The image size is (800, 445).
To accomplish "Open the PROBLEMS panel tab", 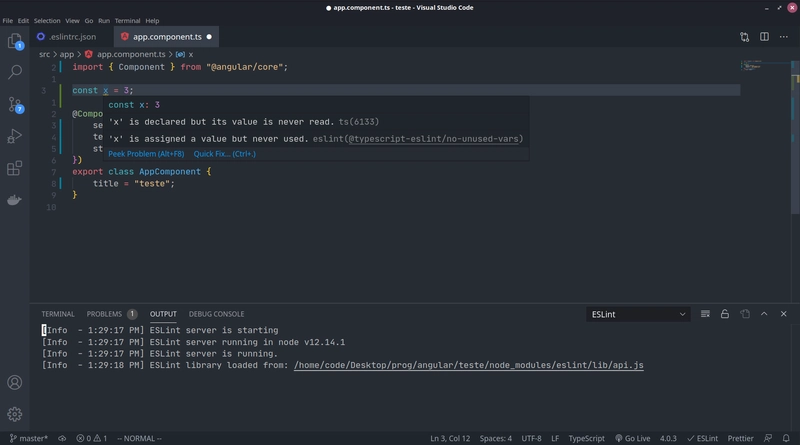I will point(111,314).
